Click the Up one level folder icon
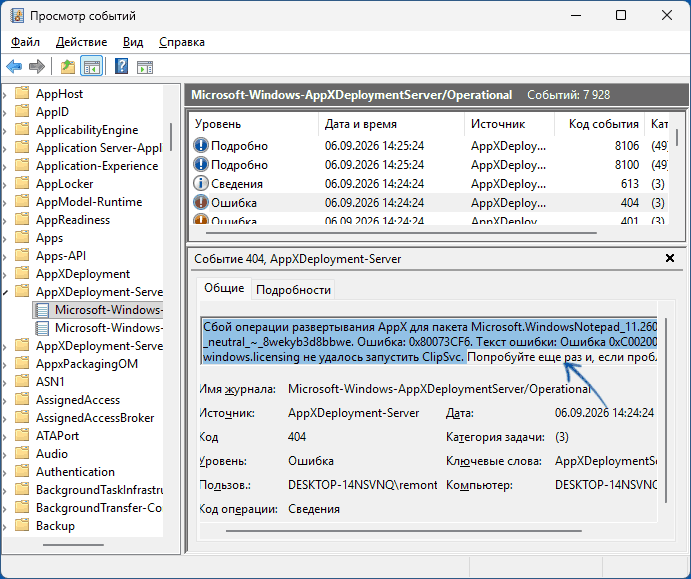This screenshot has height=579, width=691. [68, 67]
